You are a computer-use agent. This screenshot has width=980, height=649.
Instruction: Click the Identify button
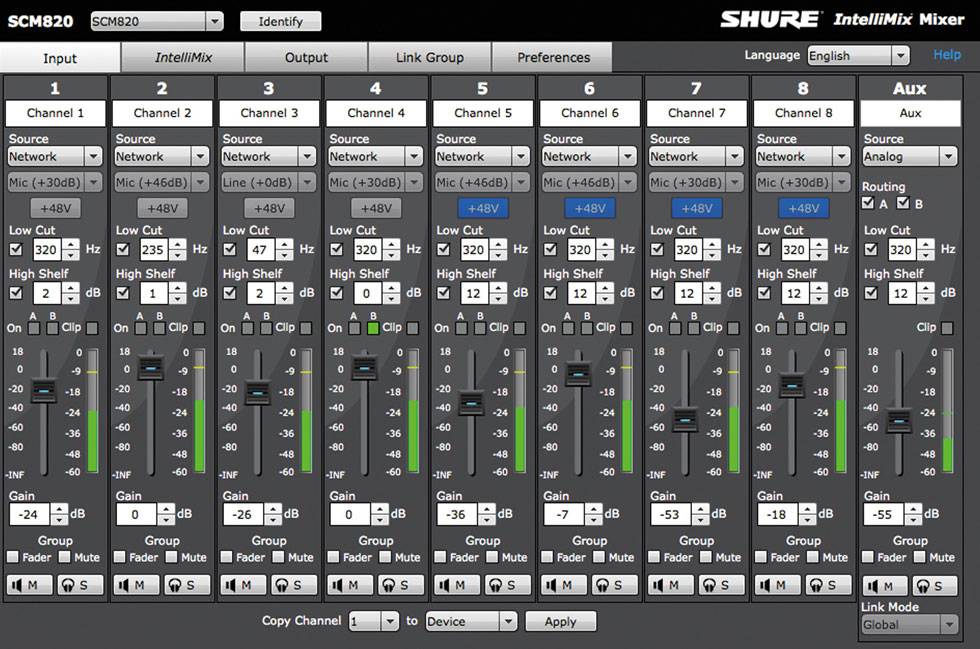point(280,21)
